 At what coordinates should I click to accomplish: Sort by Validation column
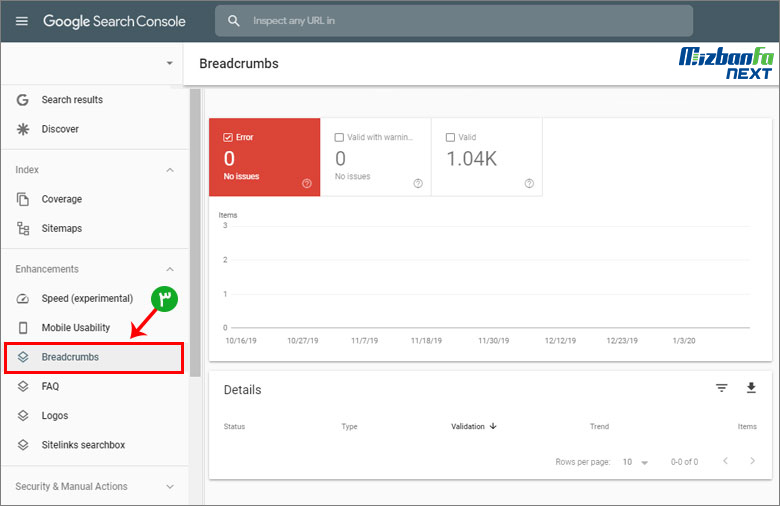coord(468,426)
